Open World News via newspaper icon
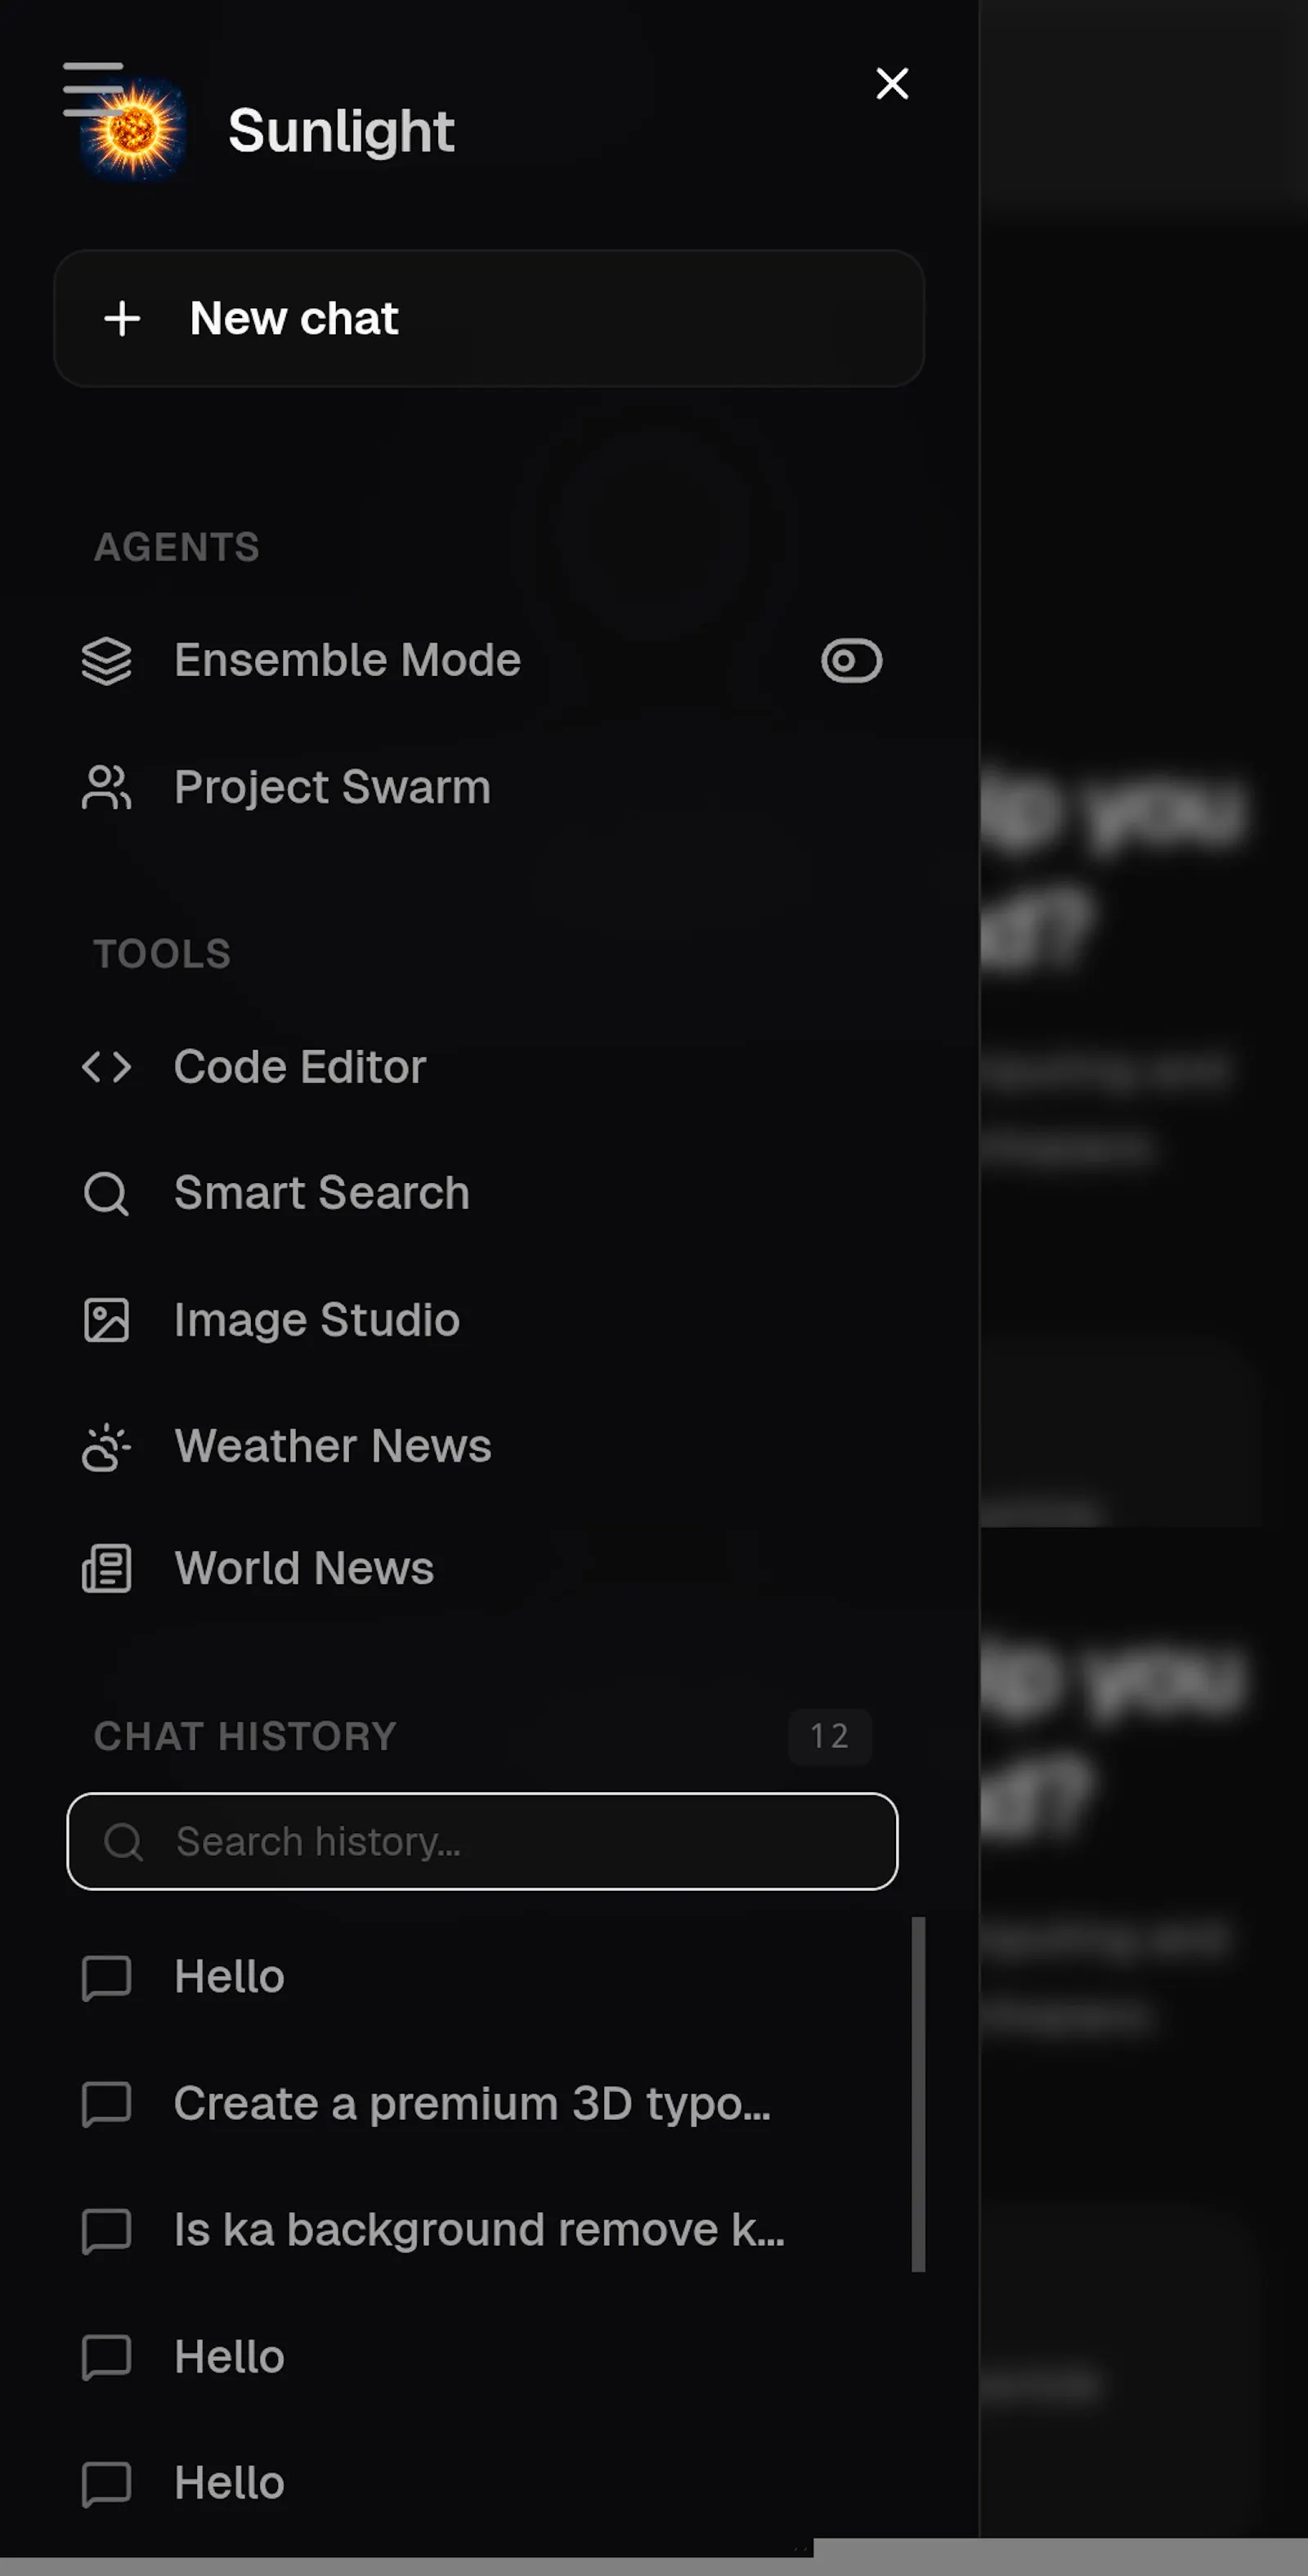 106,1568
